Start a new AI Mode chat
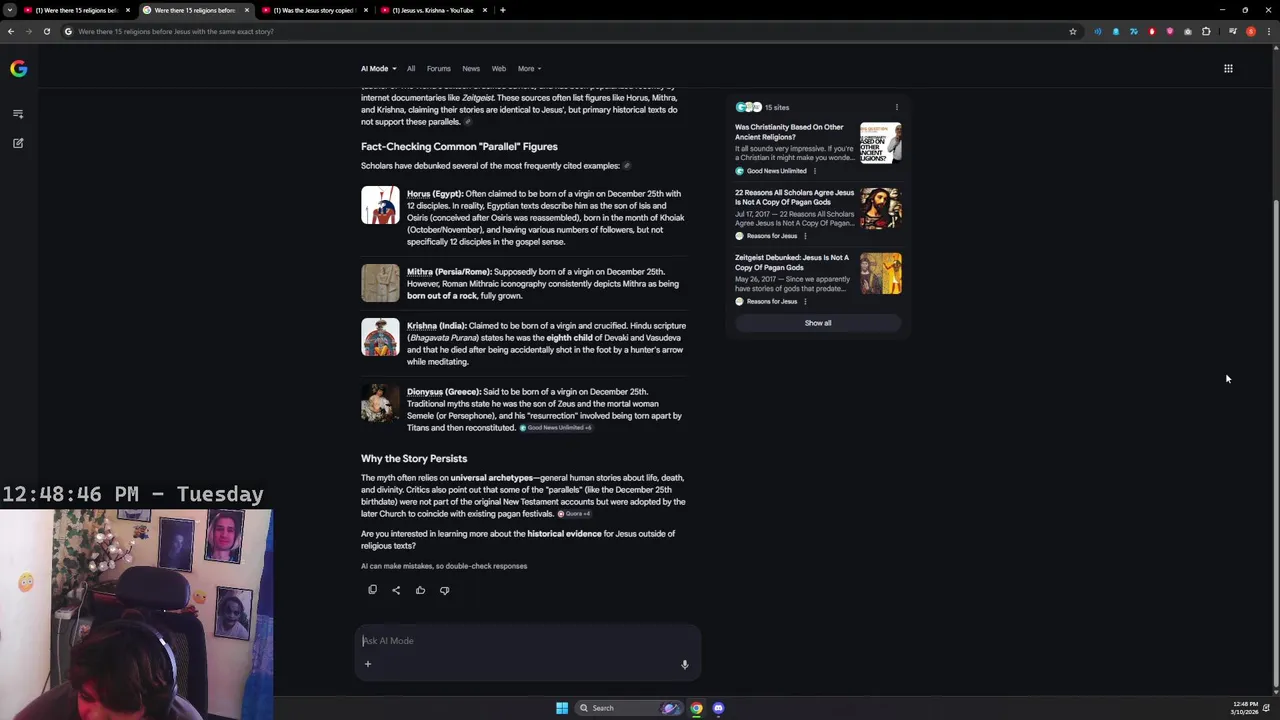 [x=18, y=143]
